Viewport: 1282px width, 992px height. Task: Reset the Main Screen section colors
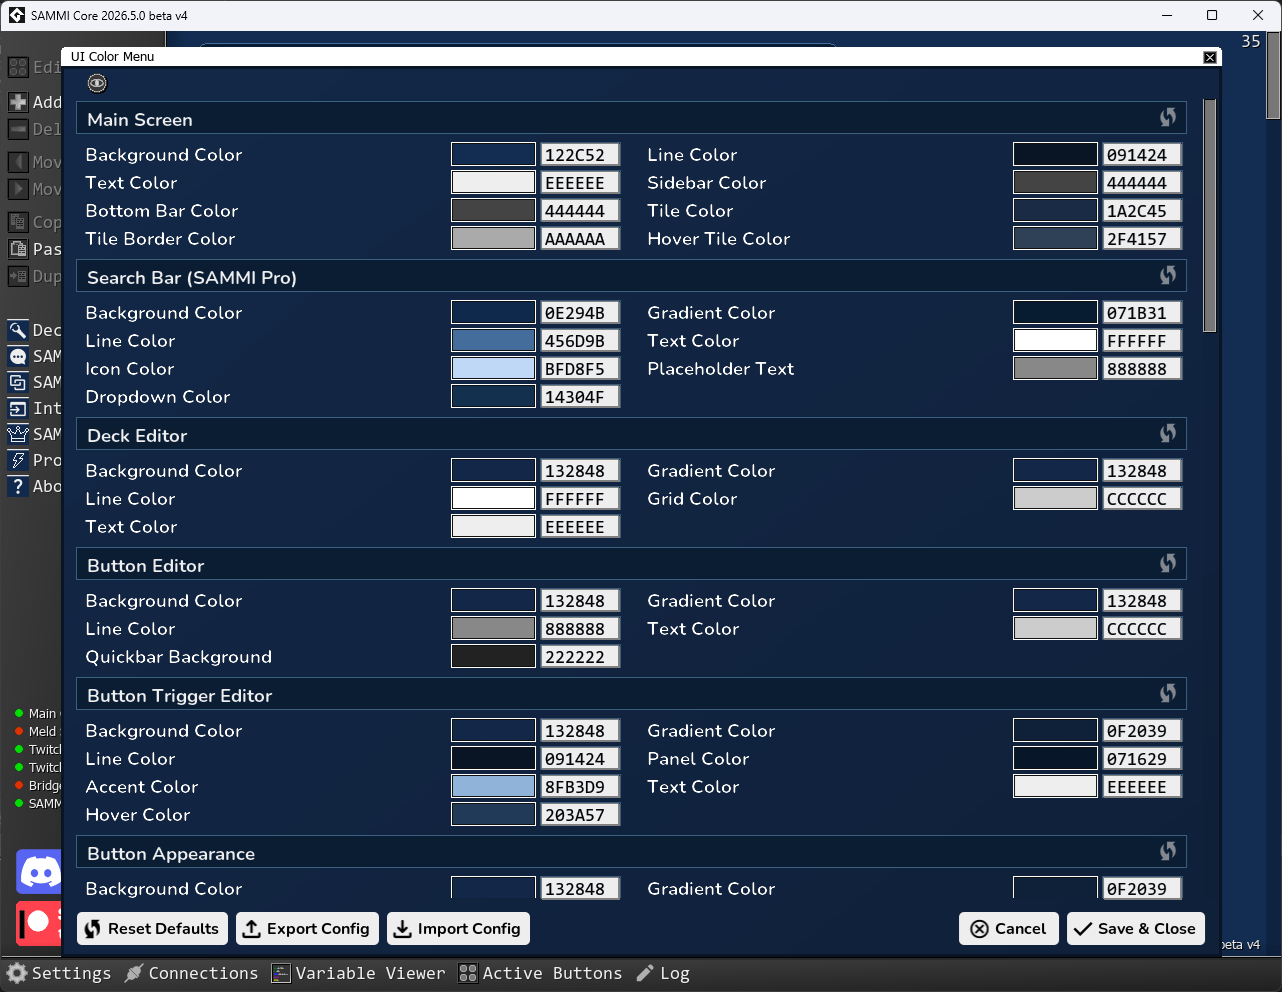click(1167, 118)
